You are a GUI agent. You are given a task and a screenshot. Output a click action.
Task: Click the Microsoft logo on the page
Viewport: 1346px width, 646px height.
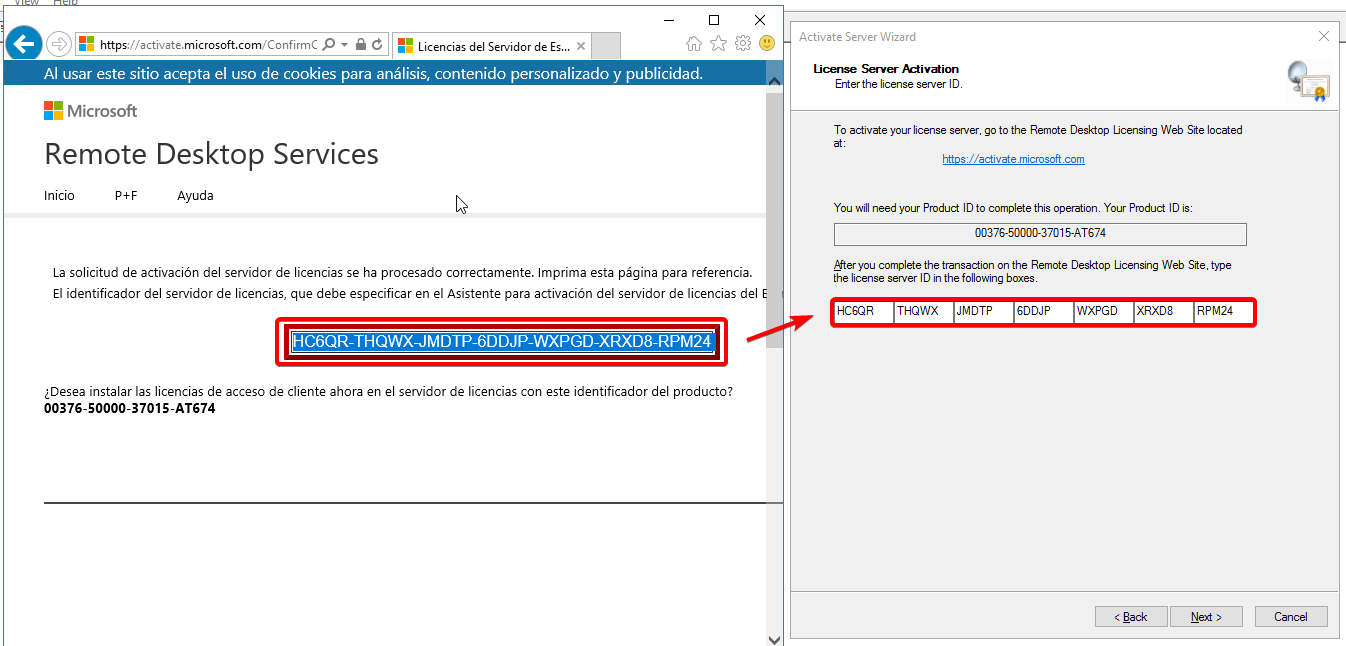coord(90,109)
